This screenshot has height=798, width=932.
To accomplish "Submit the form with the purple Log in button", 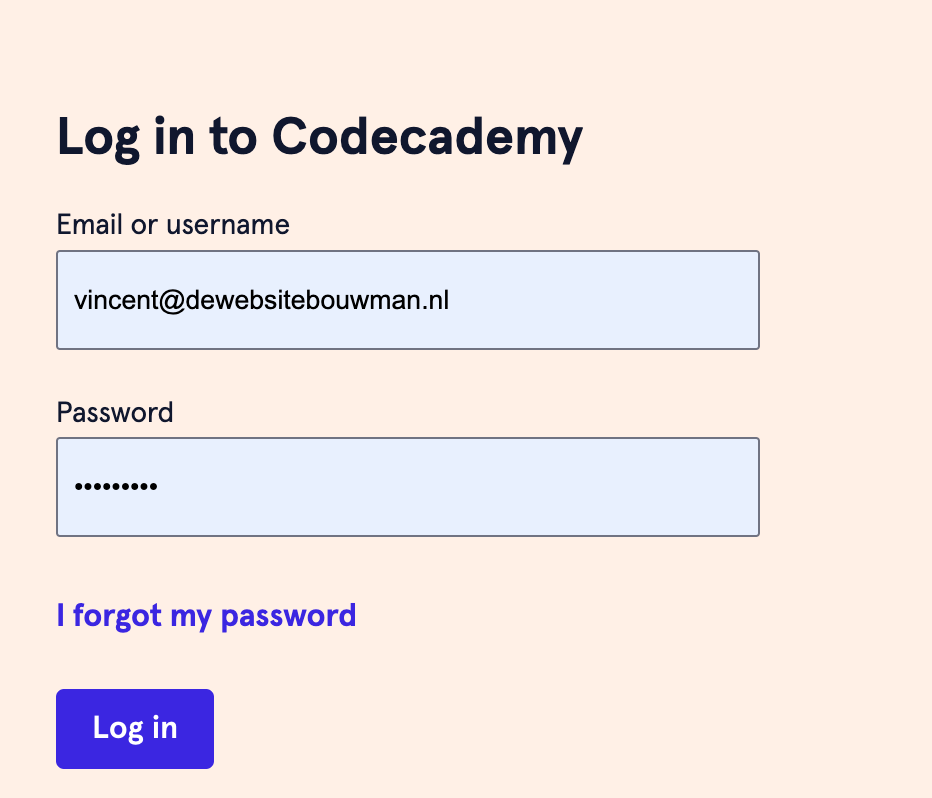I will point(135,728).
